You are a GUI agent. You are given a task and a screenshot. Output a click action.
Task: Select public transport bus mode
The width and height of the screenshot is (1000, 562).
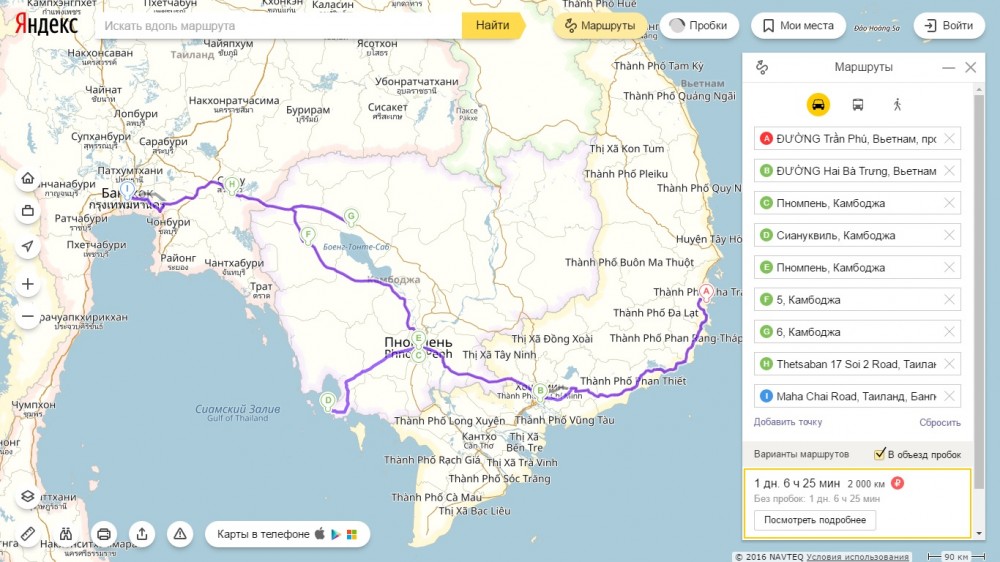click(858, 105)
